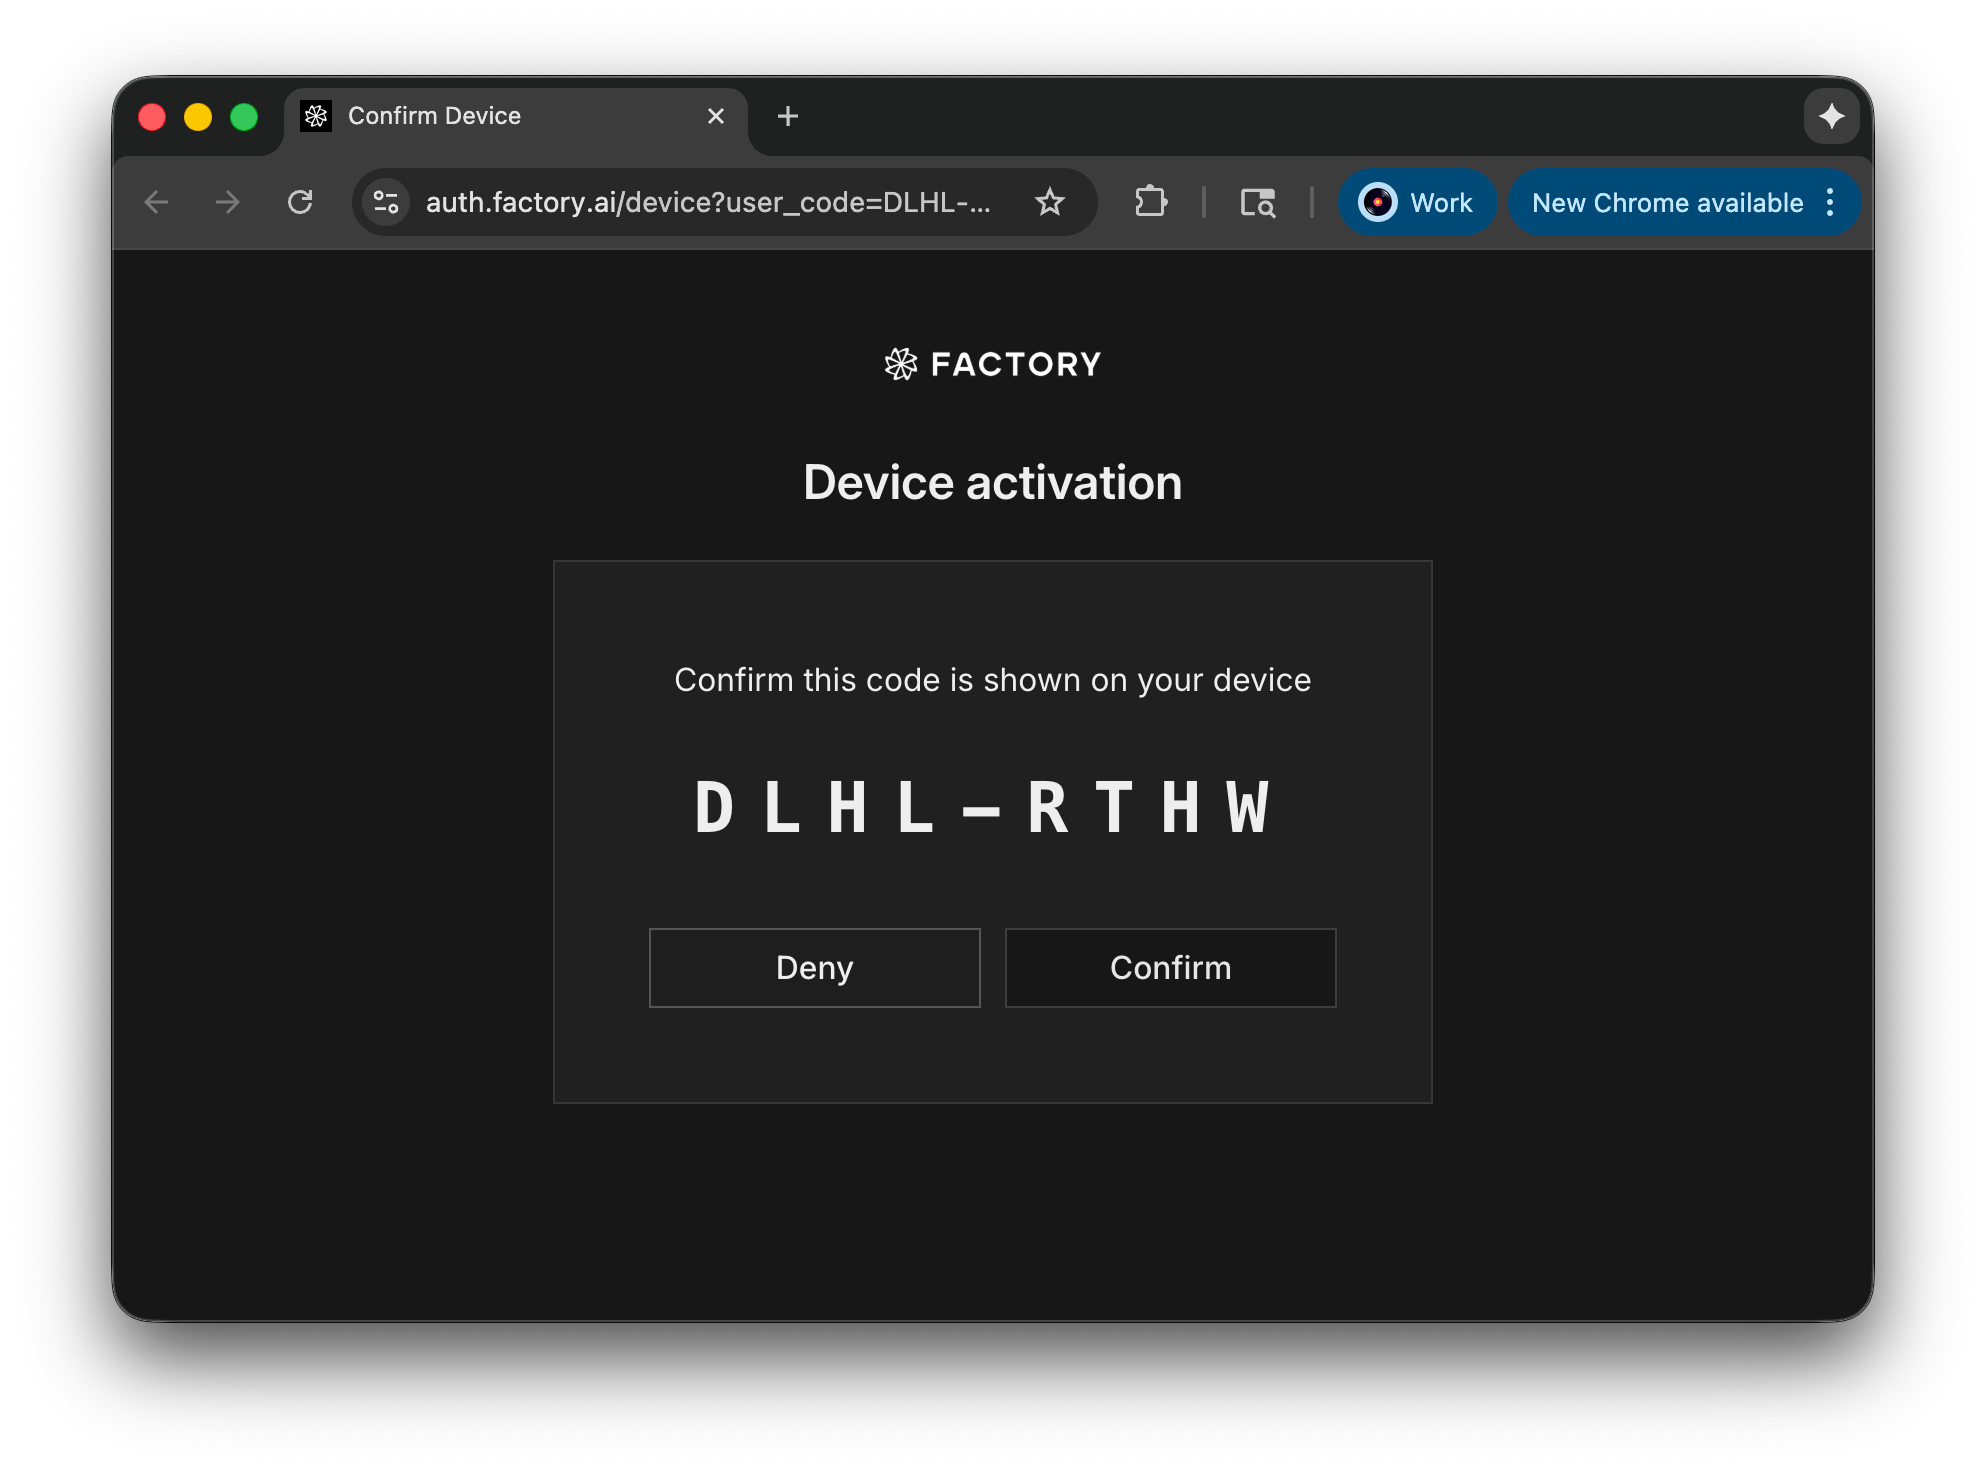Open a new tab with plus
The image size is (1986, 1470).
788,116
